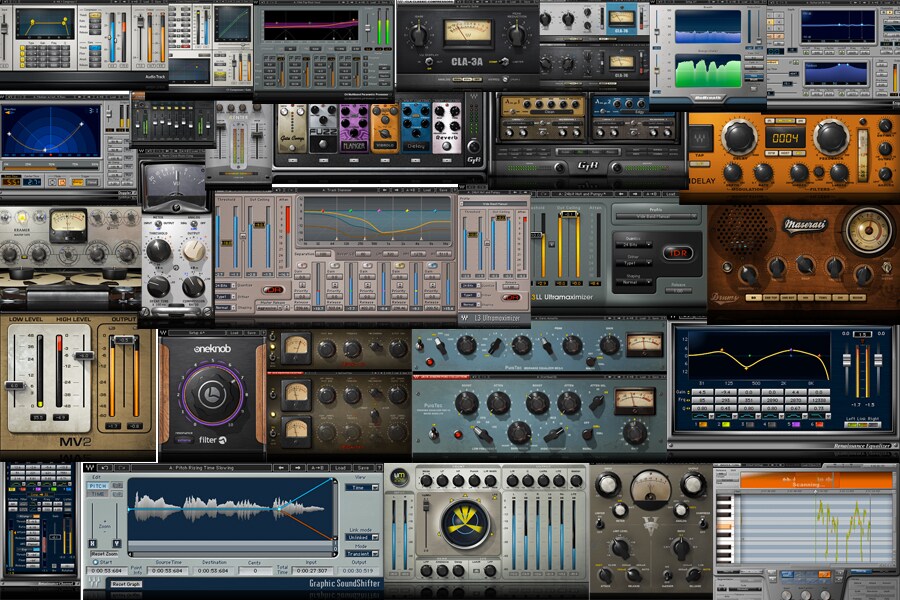
Task: Select the Start radio button in GraphicSoundShifter
Action: (96, 563)
